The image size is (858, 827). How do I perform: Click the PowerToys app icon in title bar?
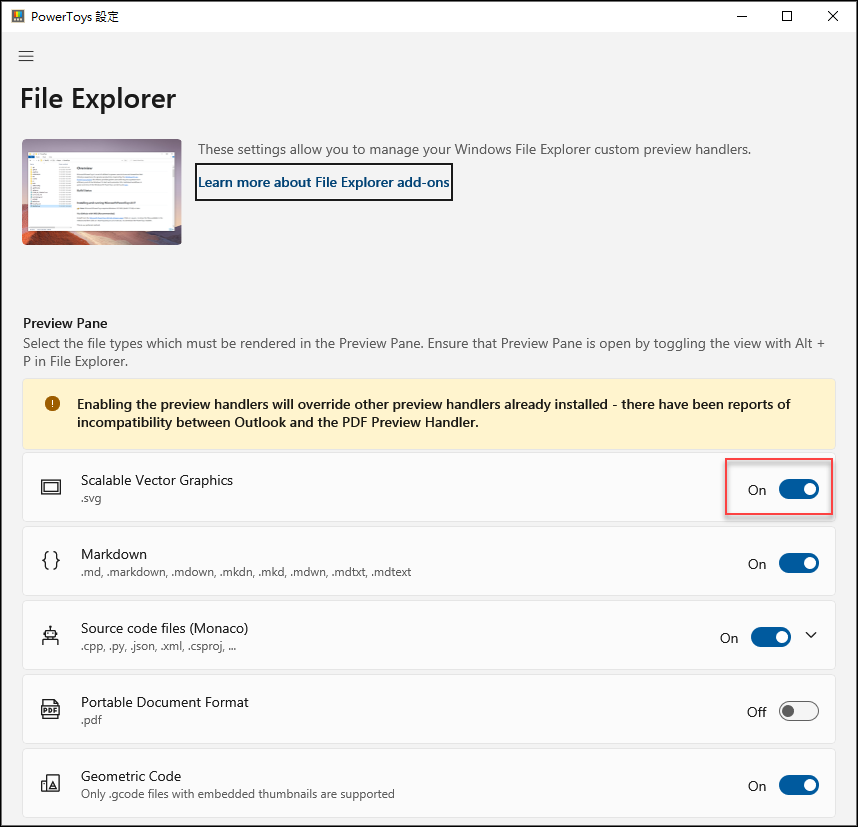pos(18,16)
